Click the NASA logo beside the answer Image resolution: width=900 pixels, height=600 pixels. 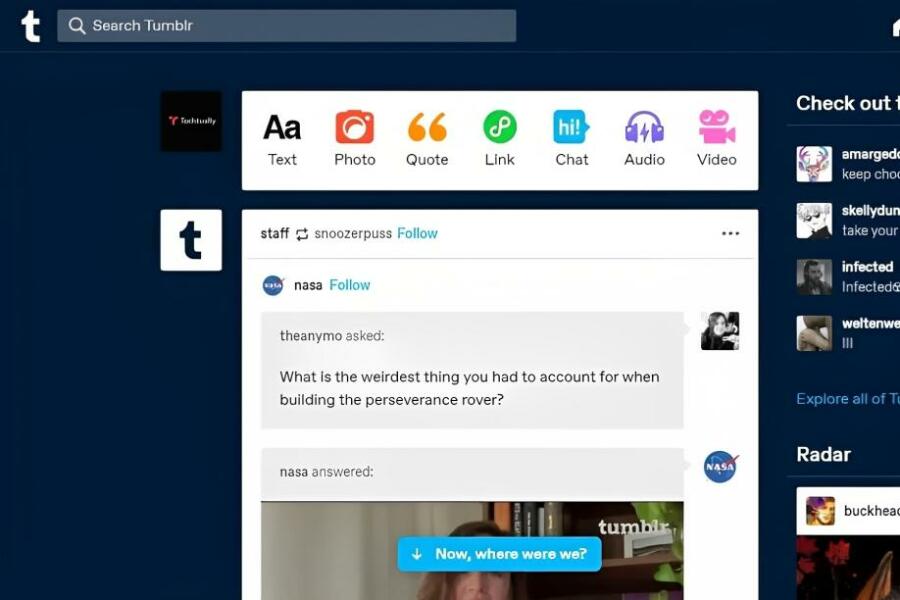(x=721, y=467)
